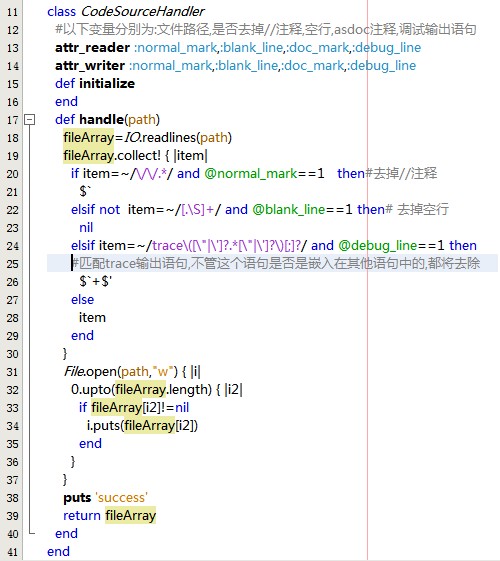Click end keyword on line 16
This screenshot has width=500, height=561.
[x=66, y=102]
